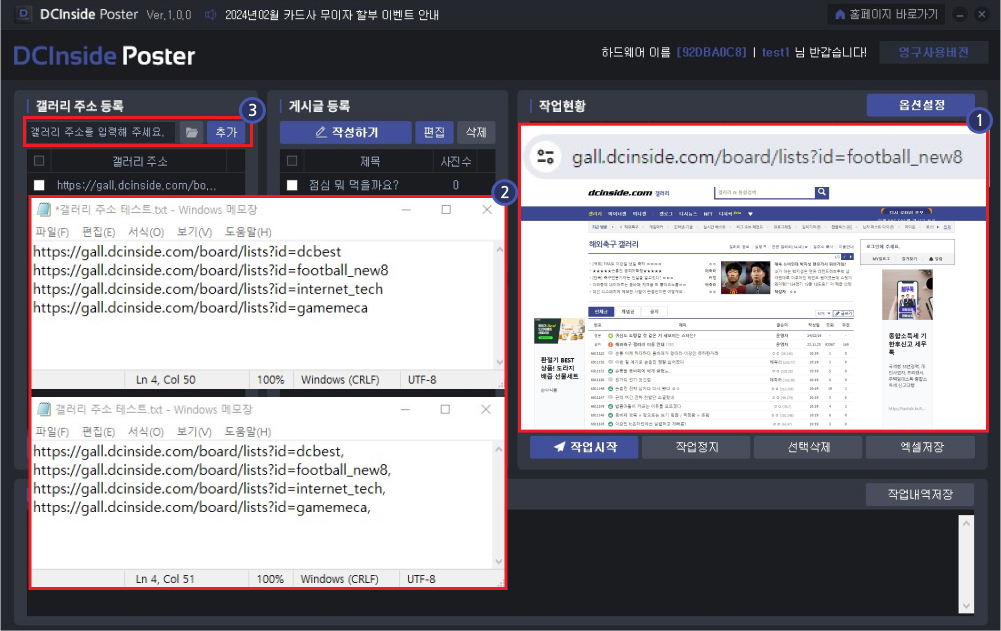The height and width of the screenshot is (631, 1001).
Task: Start work with 작업시작 button
Action: [x=584, y=447]
